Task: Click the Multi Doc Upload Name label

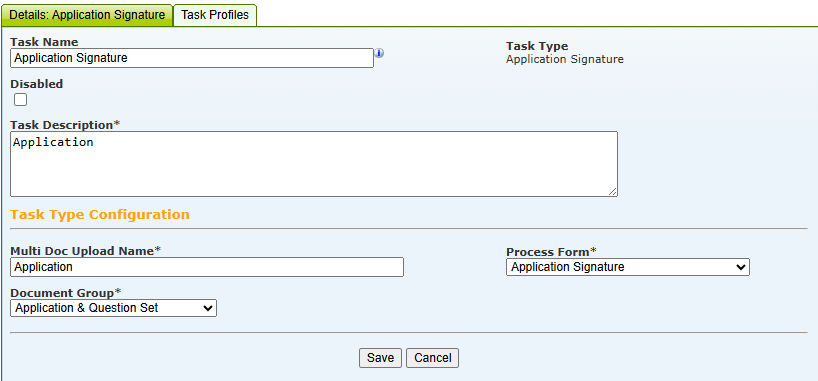Action: point(86,251)
